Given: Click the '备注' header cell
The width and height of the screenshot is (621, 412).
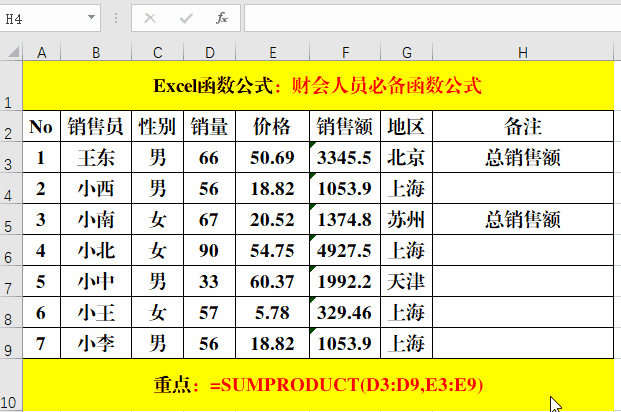Looking at the screenshot, I should [523, 126].
